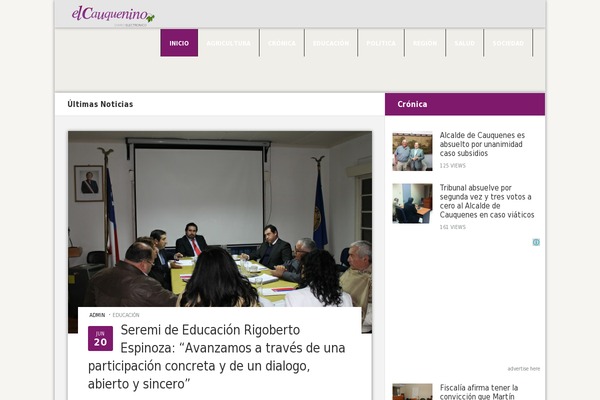Viewport: 600px width, 400px height.
Task: Click the 'advertise here' link
Action: click(x=523, y=369)
